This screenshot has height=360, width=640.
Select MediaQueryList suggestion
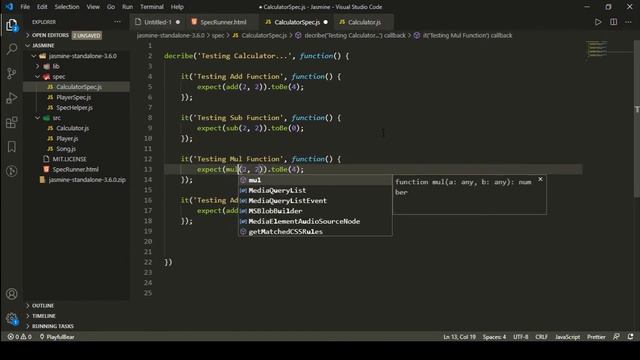pyautogui.click(x=315, y=190)
